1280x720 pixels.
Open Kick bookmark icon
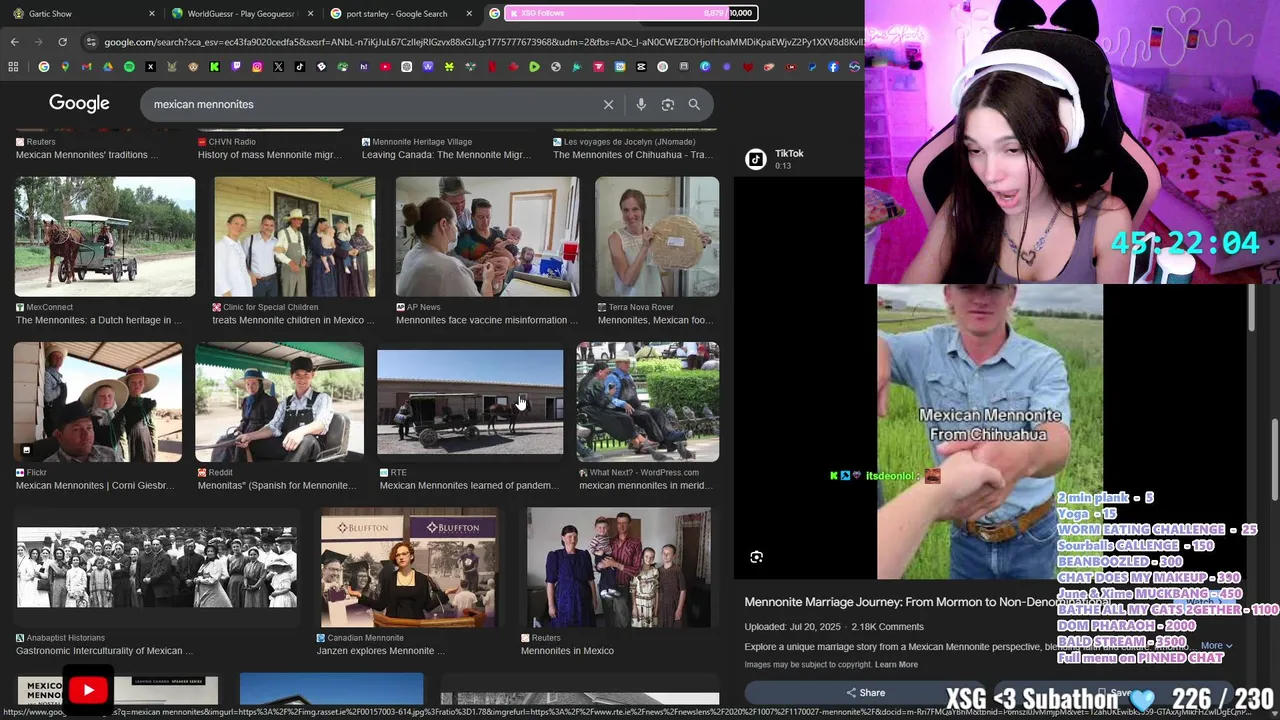(x=214, y=67)
